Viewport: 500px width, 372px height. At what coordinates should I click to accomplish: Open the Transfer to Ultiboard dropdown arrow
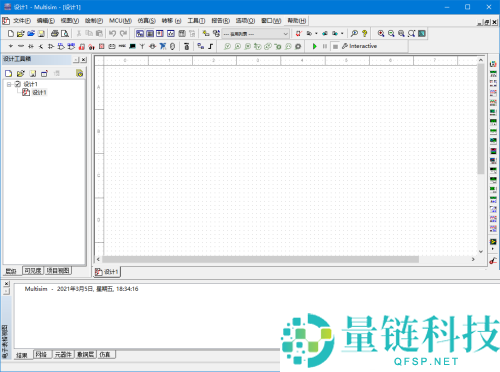pos(316,33)
